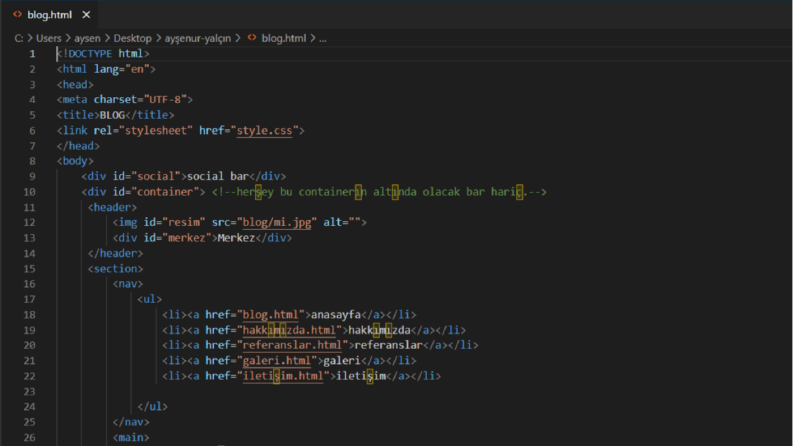Click the Merkez div text
793x446 pixels.
[236, 238]
